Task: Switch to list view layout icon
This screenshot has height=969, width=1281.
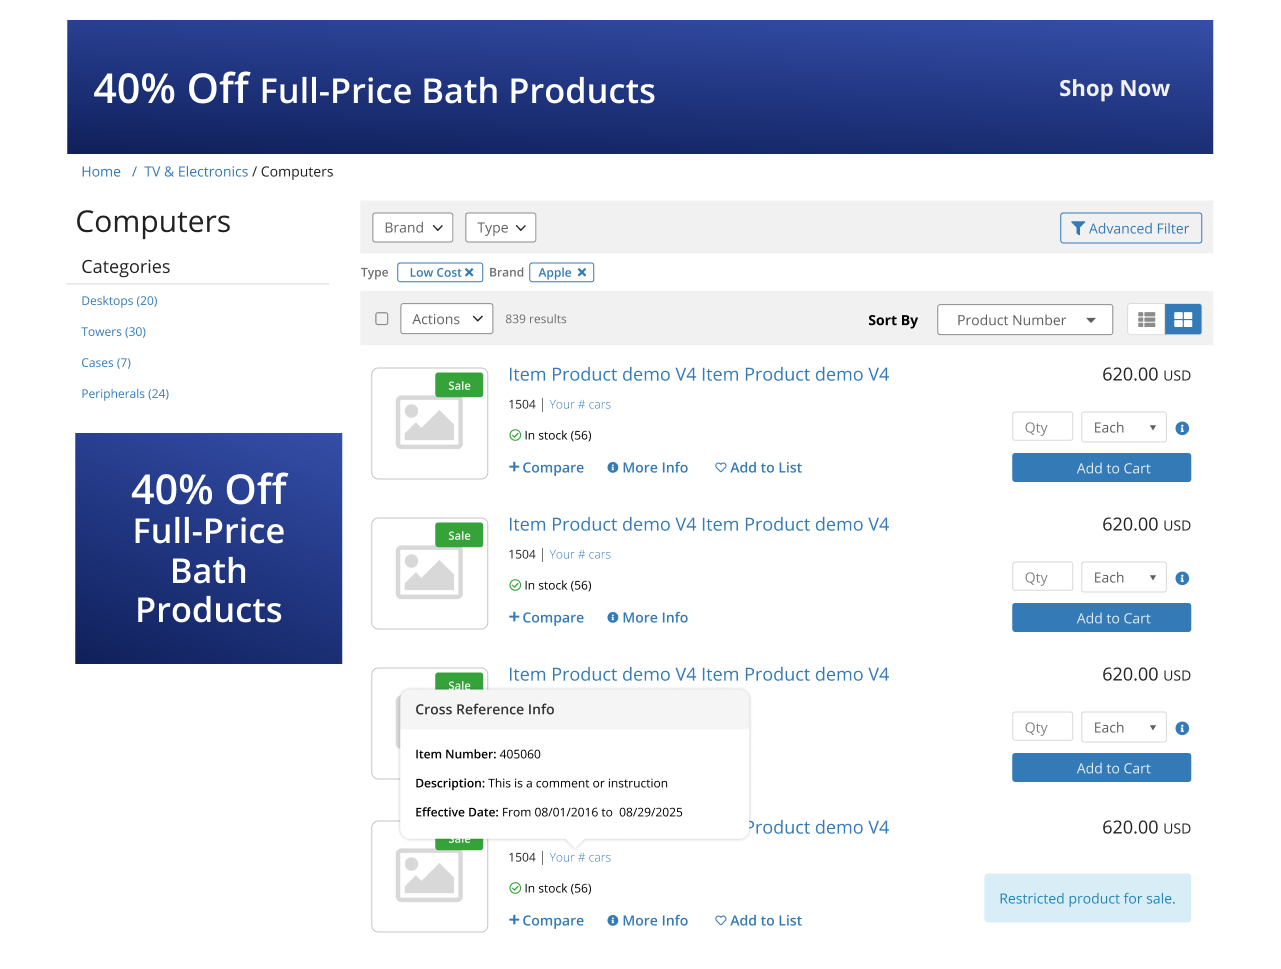Action: pyautogui.click(x=1146, y=320)
